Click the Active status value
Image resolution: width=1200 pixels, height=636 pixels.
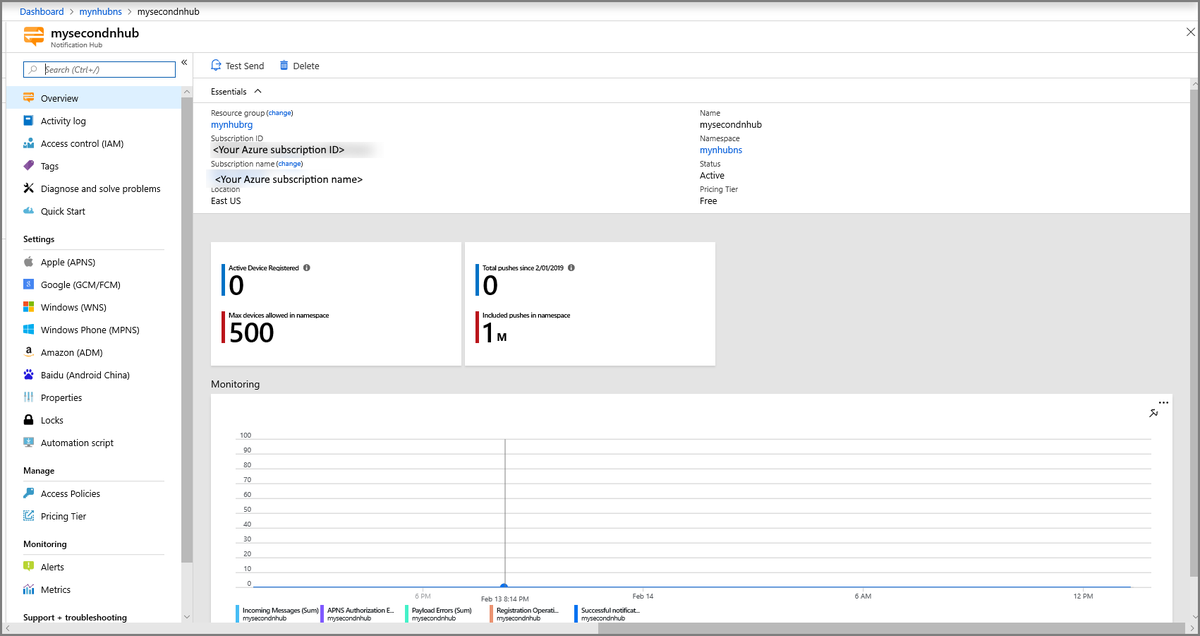click(x=712, y=175)
